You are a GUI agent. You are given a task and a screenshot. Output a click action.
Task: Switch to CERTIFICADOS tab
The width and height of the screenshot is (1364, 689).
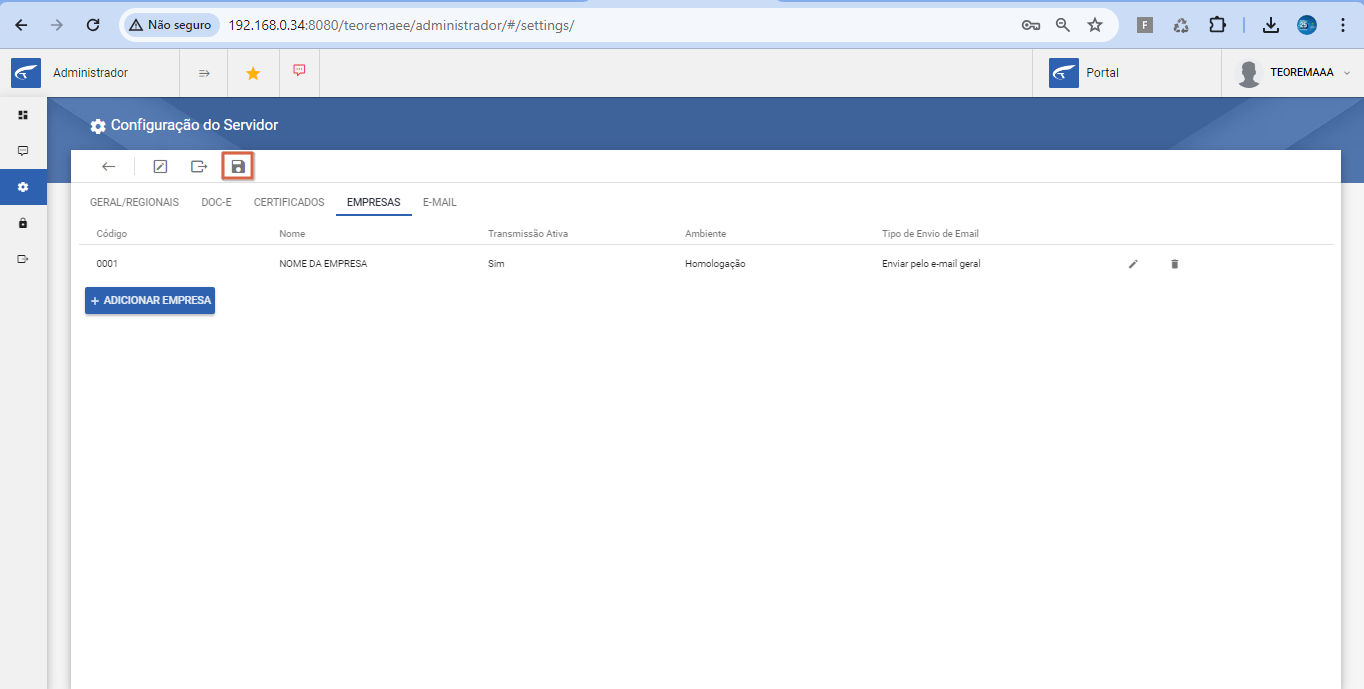(289, 202)
